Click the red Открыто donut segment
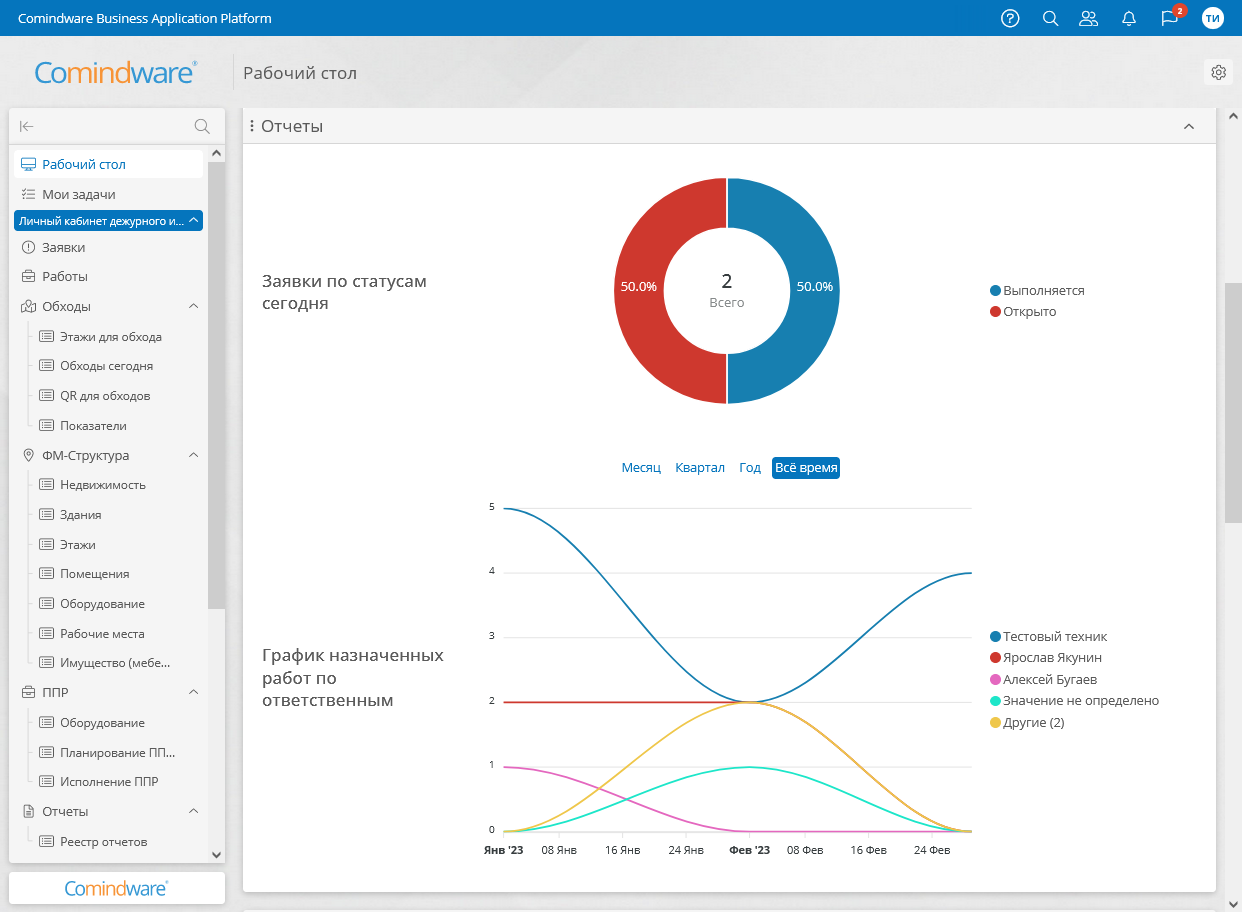The height and width of the screenshot is (912, 1242). (638, 290)
